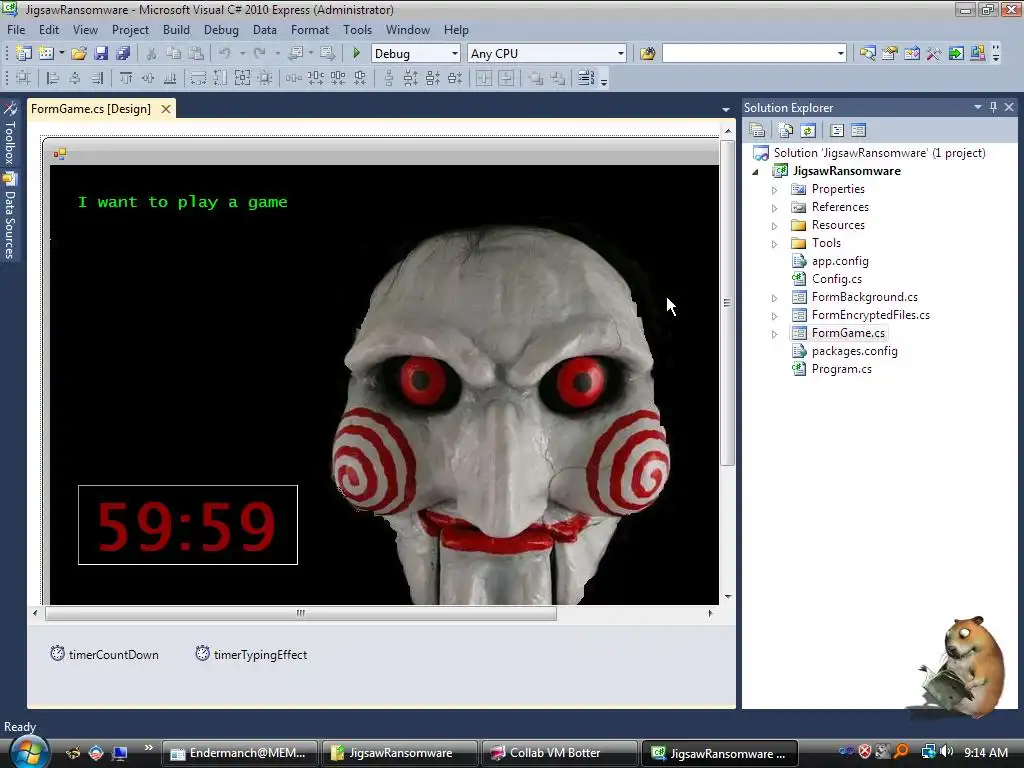1024x768 pixels.
Task: Select the timerCountDown component
Action: pyautogui.click(x=104, y=654)
